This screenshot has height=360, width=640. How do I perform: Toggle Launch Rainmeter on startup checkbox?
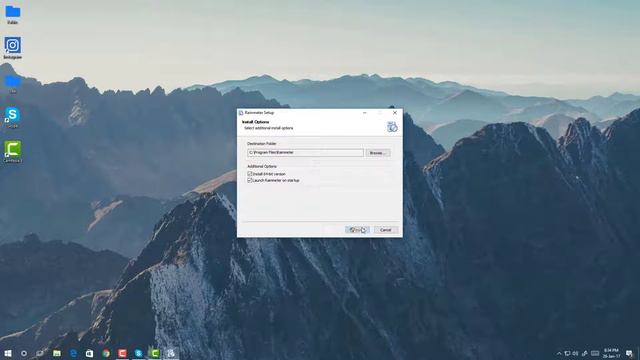(x=250, y=180)
